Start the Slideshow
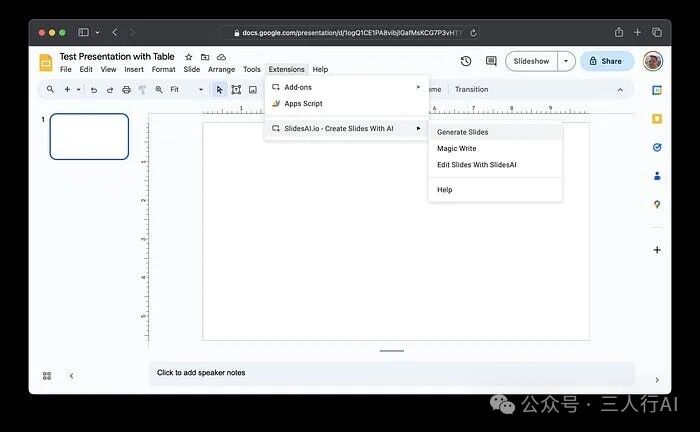The width and height of the screenshot is (700, 432). (x=531, y=61)
